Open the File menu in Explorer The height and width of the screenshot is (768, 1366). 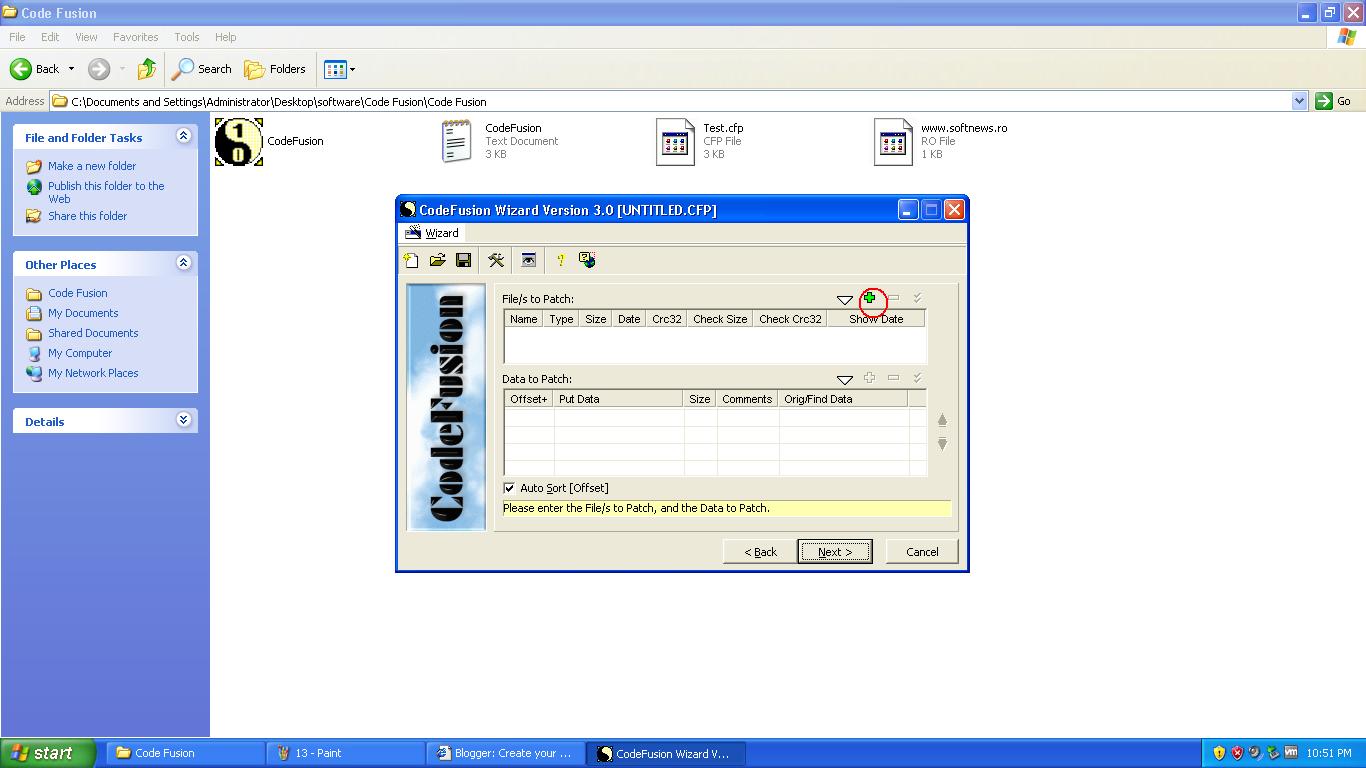17,37
